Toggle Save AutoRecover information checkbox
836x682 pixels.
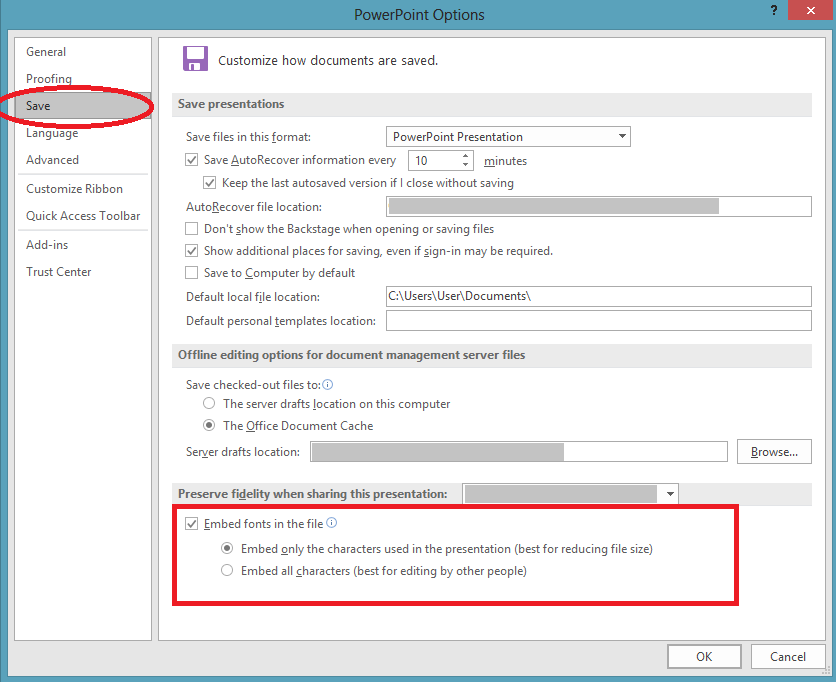192,160
